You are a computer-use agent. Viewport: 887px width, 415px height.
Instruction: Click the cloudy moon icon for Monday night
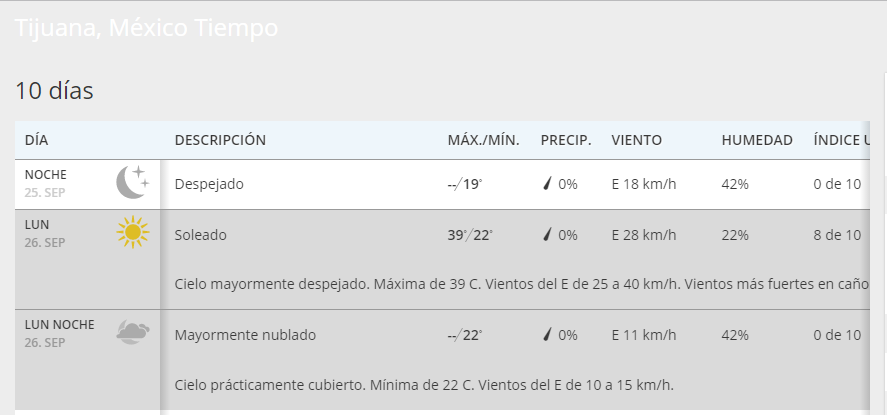tap(132, 333)
